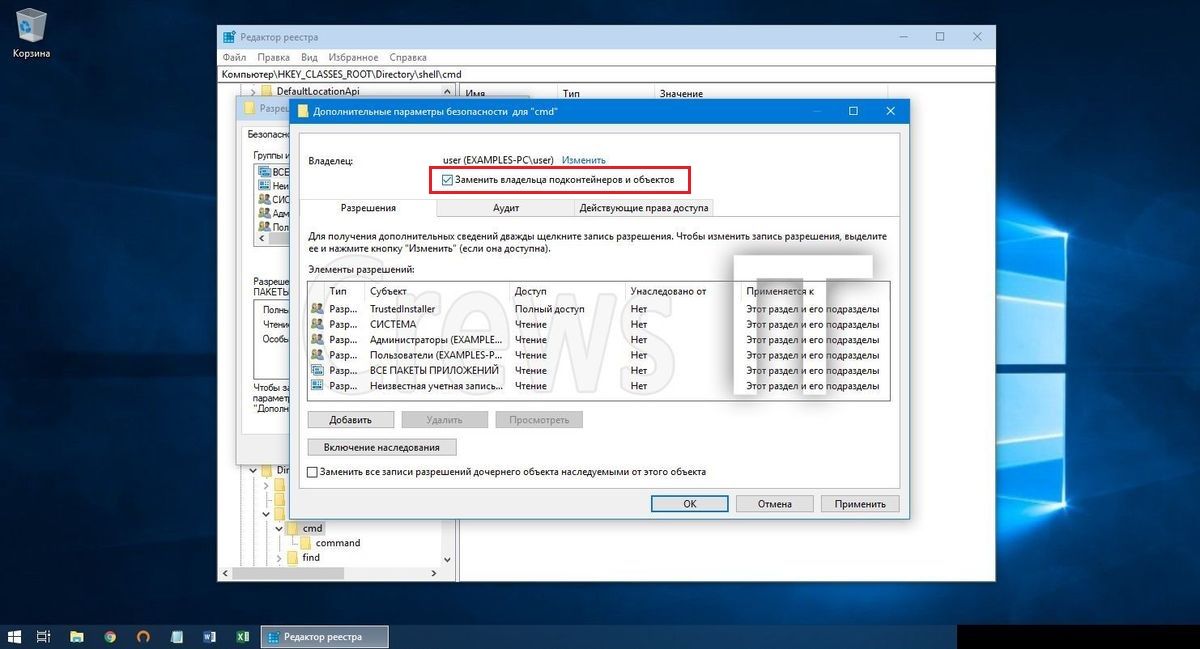Select the ВСЕ ПАКЕТЫ ПРИЛОЖЕНИЙ entry

point(599,370)
